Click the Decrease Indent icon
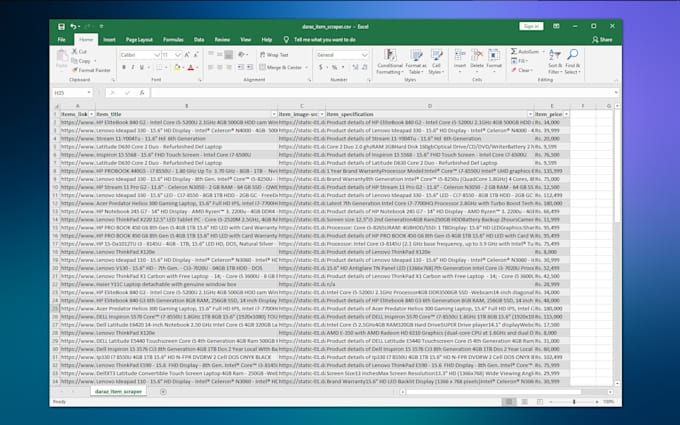This screenshot has width=680, height=425. pyautogui.click(x=240, y=67)
